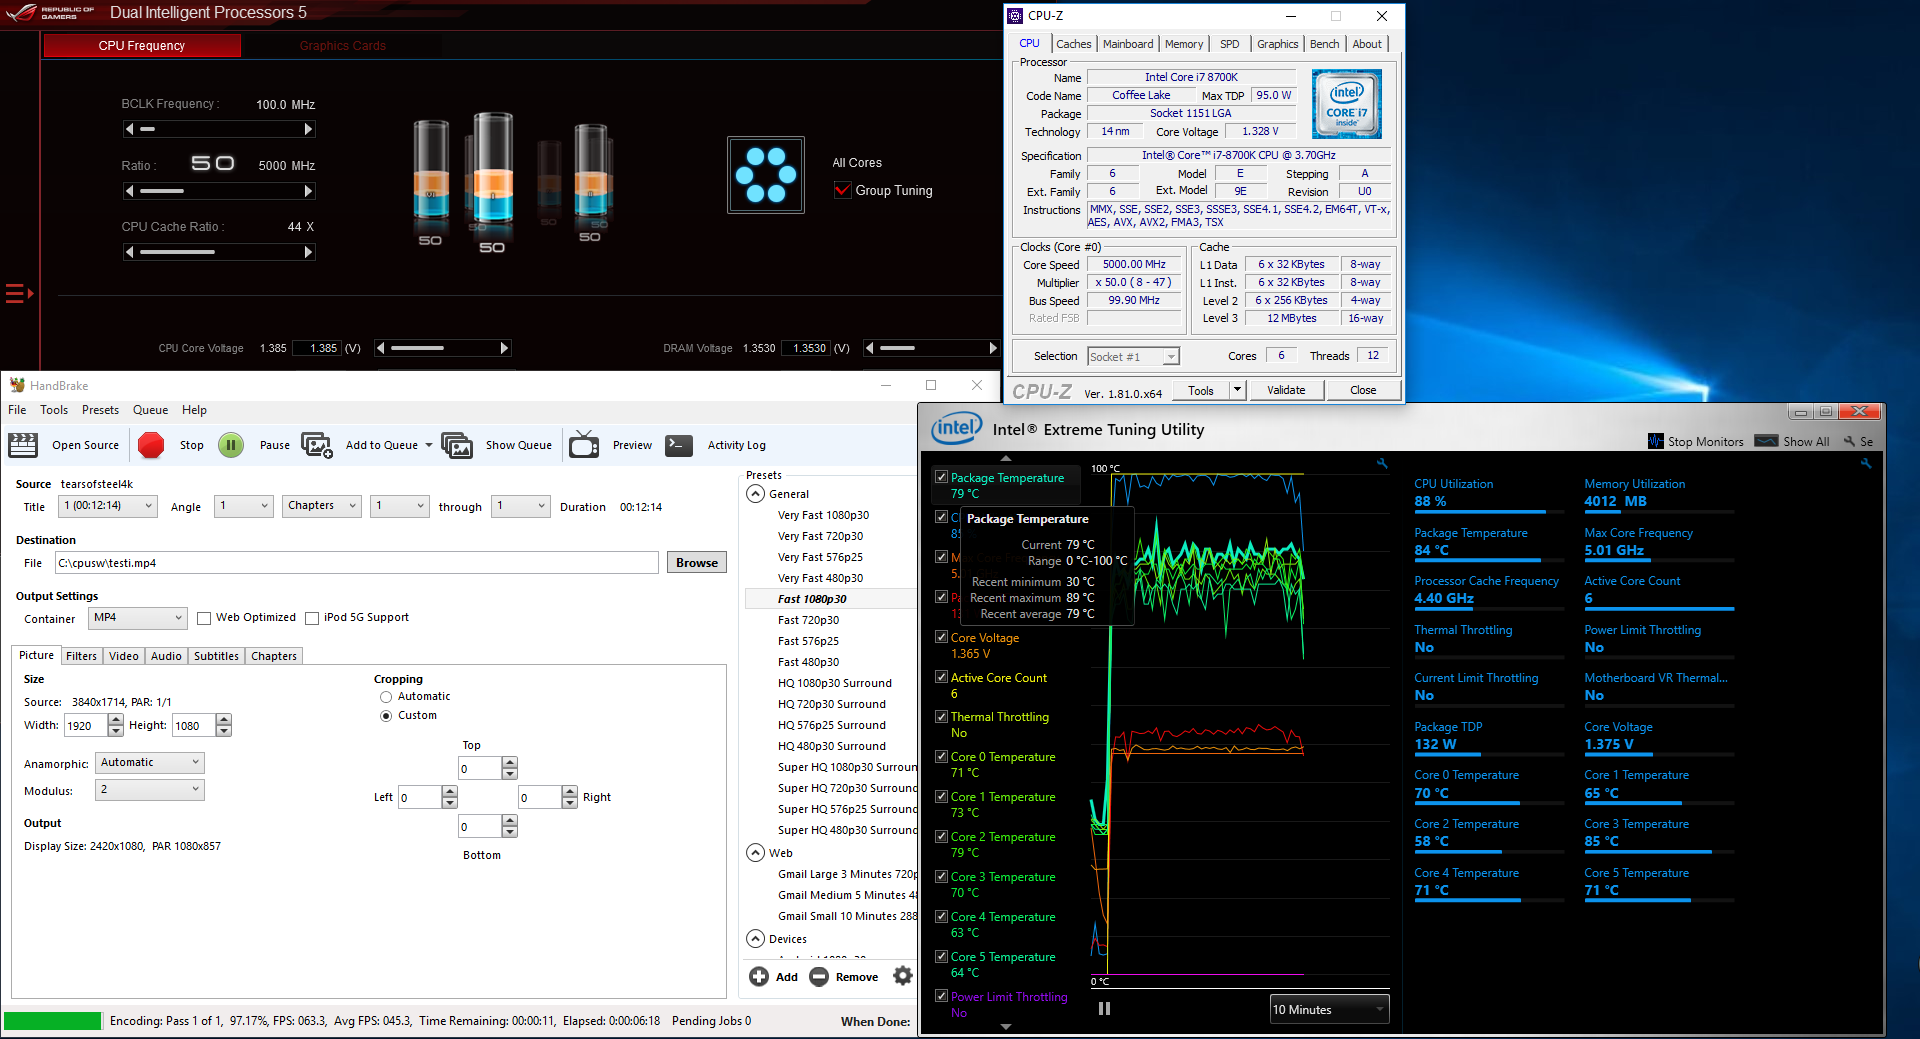This screenshot has width=1920, height=1039.
Task: Click the CPU Cache Ratio slider track
Action: click(219, 252)
